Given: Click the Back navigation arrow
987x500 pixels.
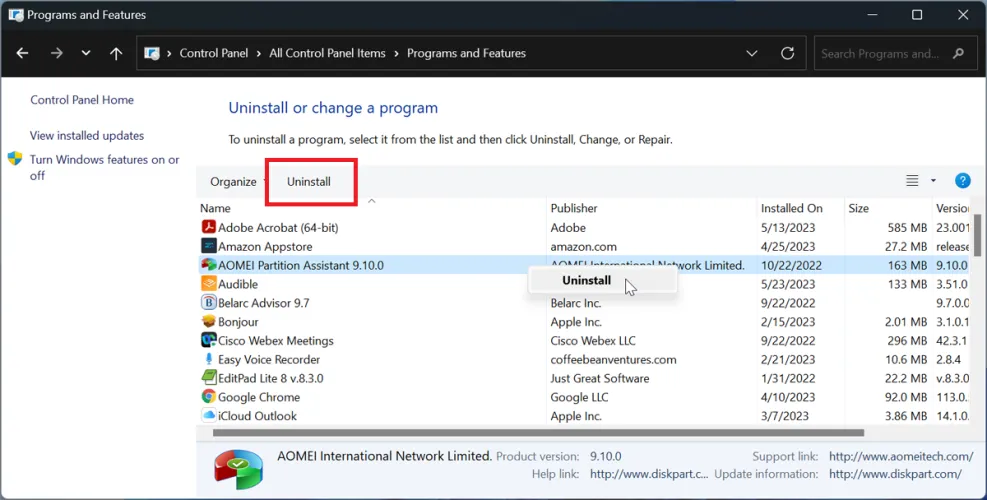Looking at the screenshot, I should 23,54.
